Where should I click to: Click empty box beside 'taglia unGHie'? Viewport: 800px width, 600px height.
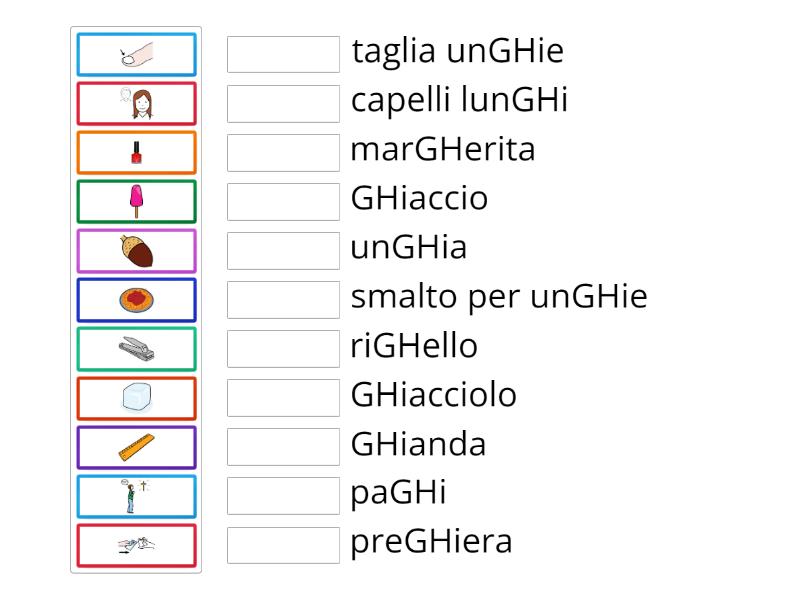pos(283,55)
